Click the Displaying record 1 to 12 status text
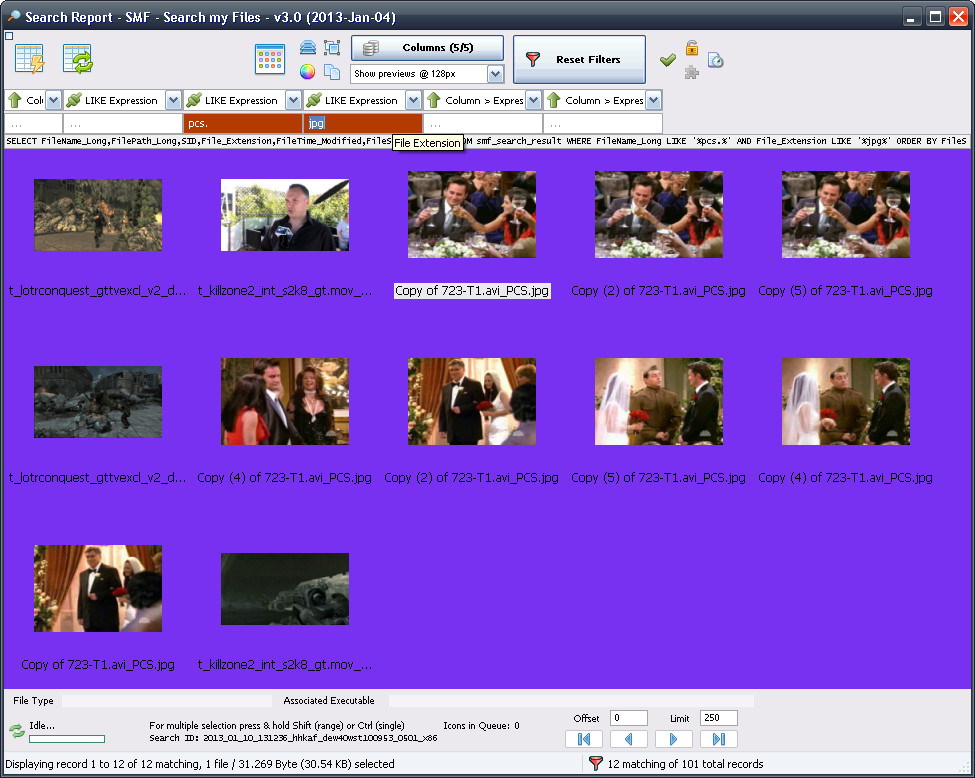 click(200, 764)
